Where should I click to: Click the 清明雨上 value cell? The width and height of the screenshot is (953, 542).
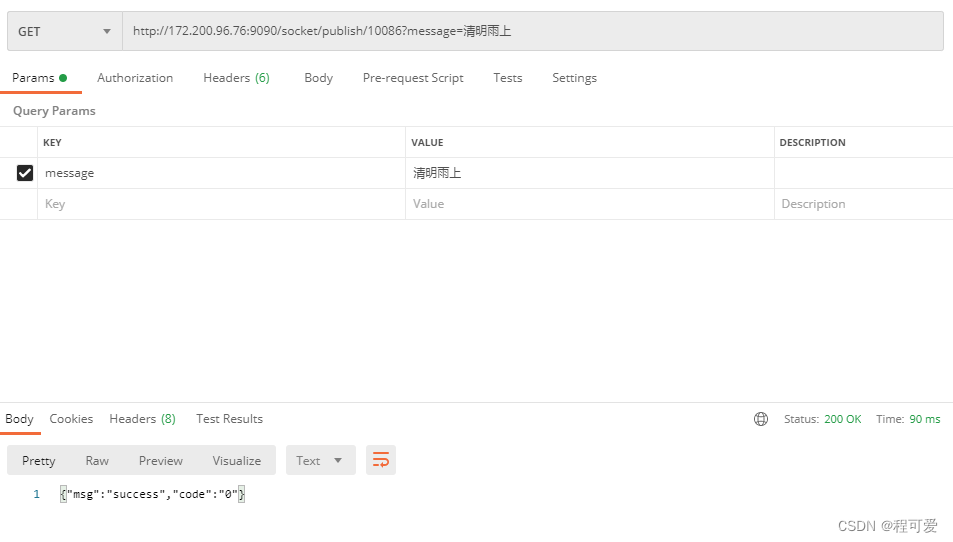(590, 173)
